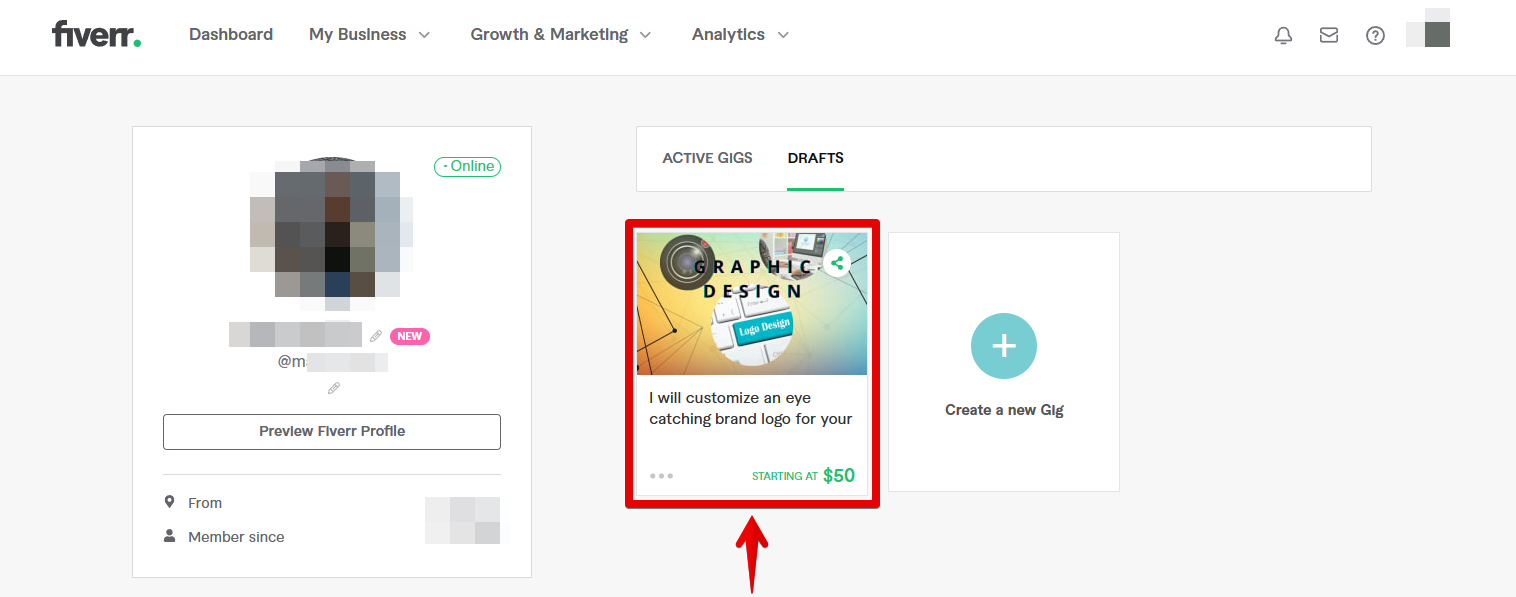This screenshot has width=1516, height=597.
Task: Select the Drafts tab
Action: (815, 158)
